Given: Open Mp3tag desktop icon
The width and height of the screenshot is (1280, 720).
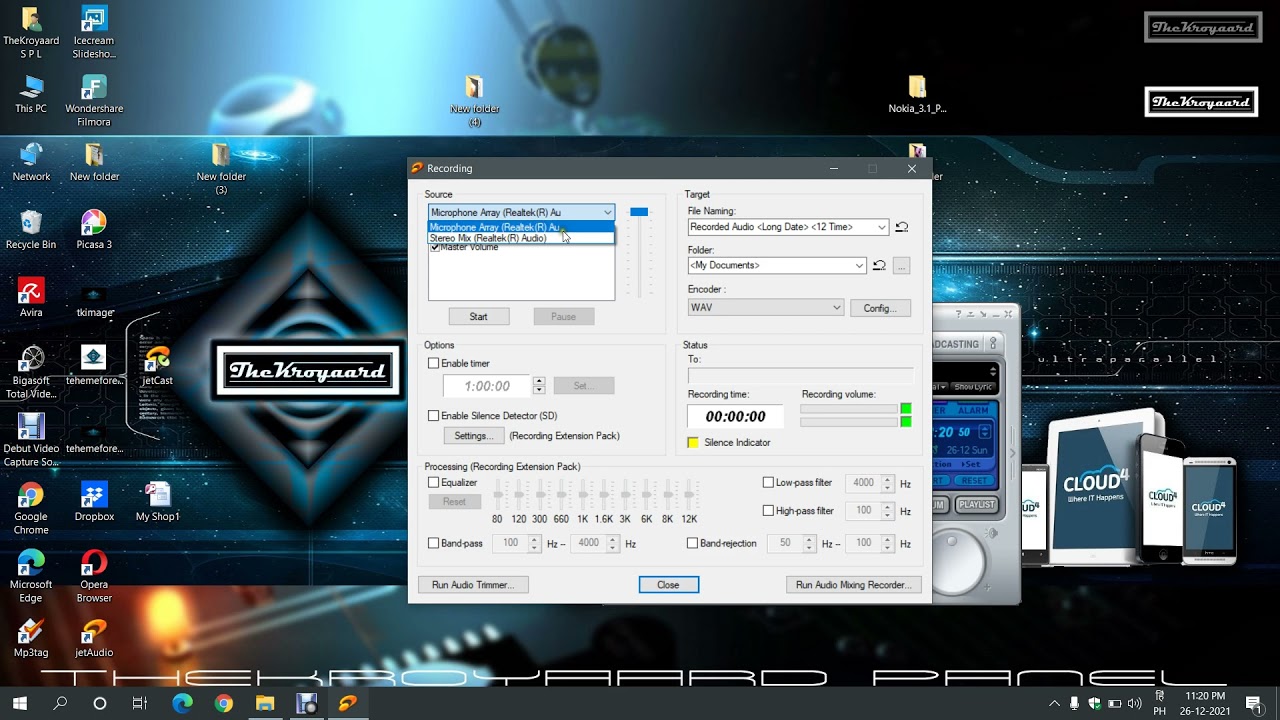Looking at the screenshot, I should [x=31, y=638].
